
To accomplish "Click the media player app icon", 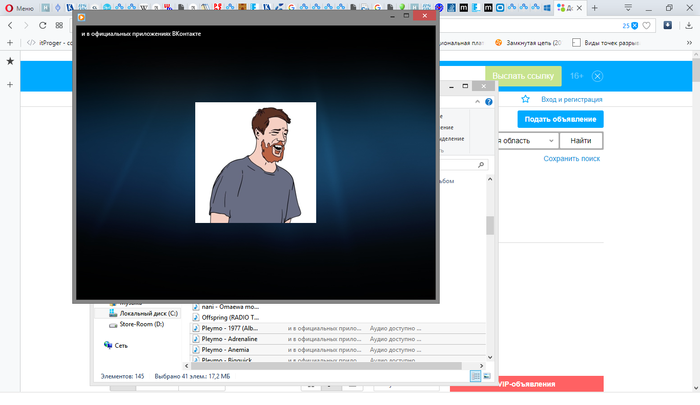I will pyautogui.click(x=81, y=17).
